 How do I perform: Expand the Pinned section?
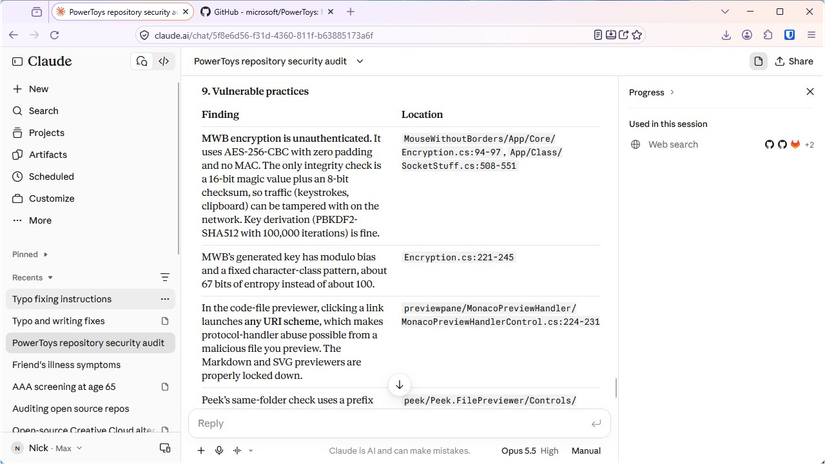click(30, 255)
